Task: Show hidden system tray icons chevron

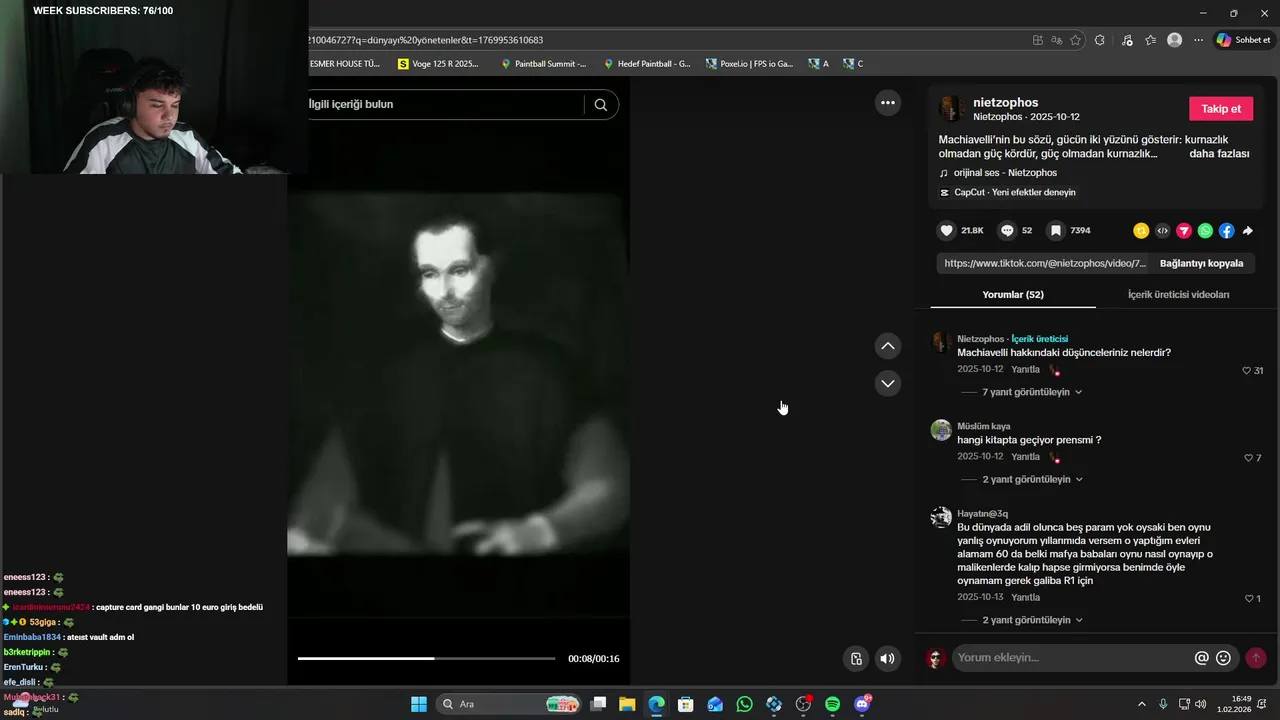Action: [1142, 704]
